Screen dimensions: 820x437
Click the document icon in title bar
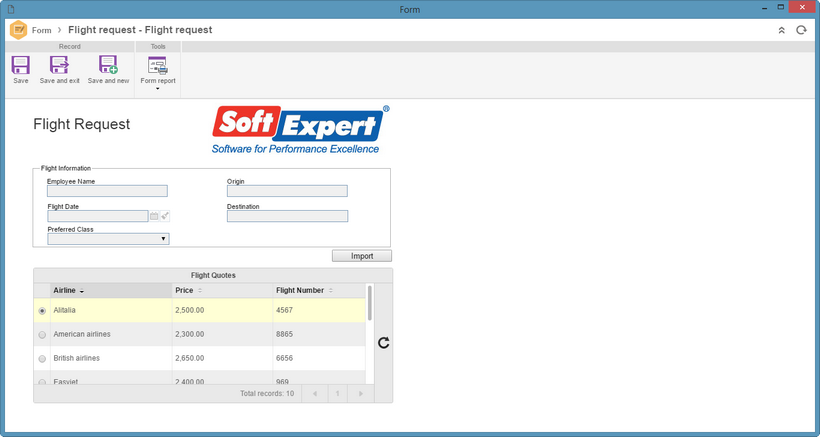pyautogui.click(x=11, y=9)
